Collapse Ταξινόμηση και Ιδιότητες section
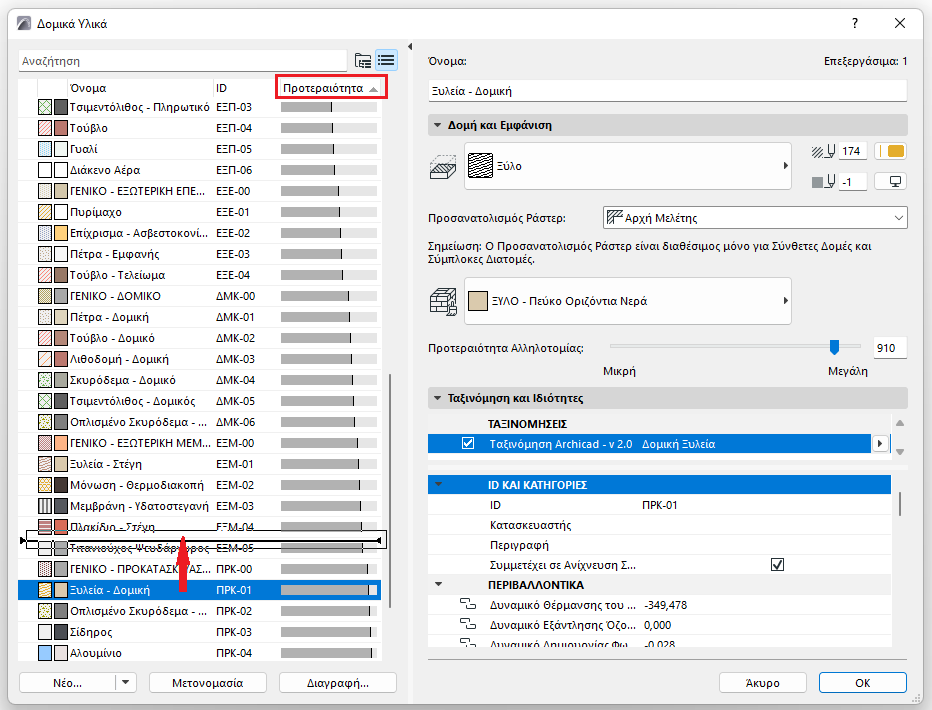The width and height of the screenshot is (932, 710). 437,398
